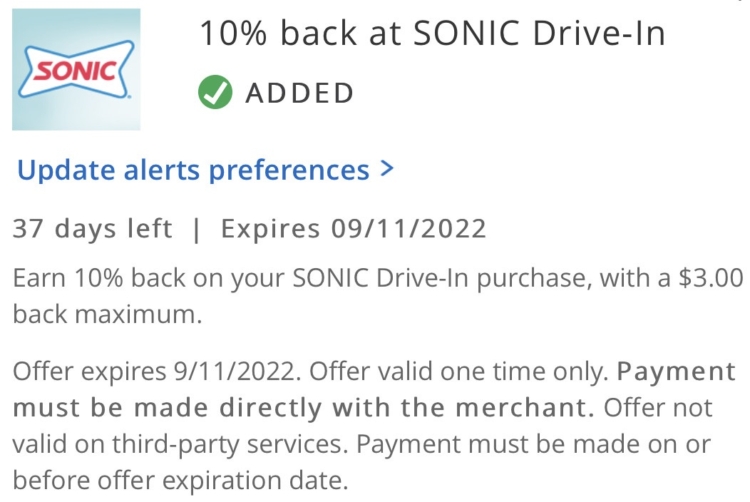Image resolution: width=750 pixels, height=502 pixels.
Task: Click the SONIC logo thumbnail
Action: point(76,69)
